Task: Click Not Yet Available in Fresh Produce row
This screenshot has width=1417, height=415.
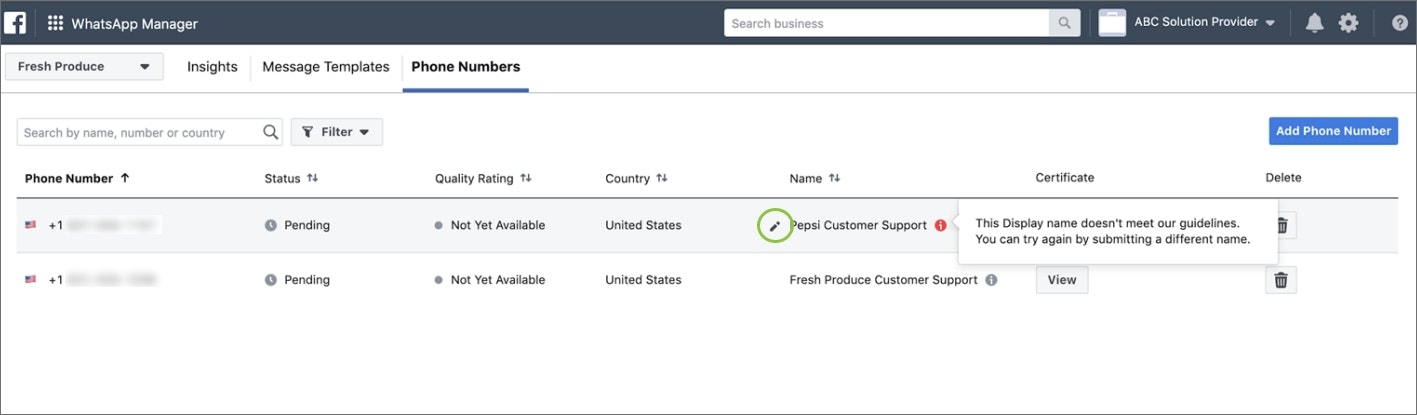Action: point(498,280)
